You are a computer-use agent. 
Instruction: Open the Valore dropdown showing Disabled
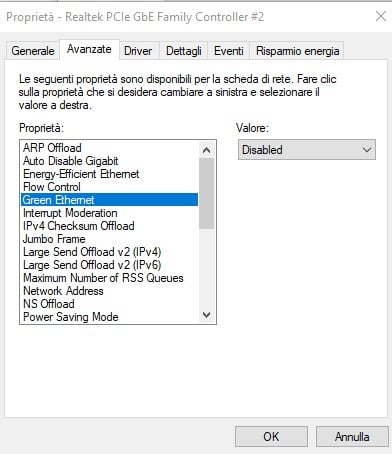coord(307,150)
